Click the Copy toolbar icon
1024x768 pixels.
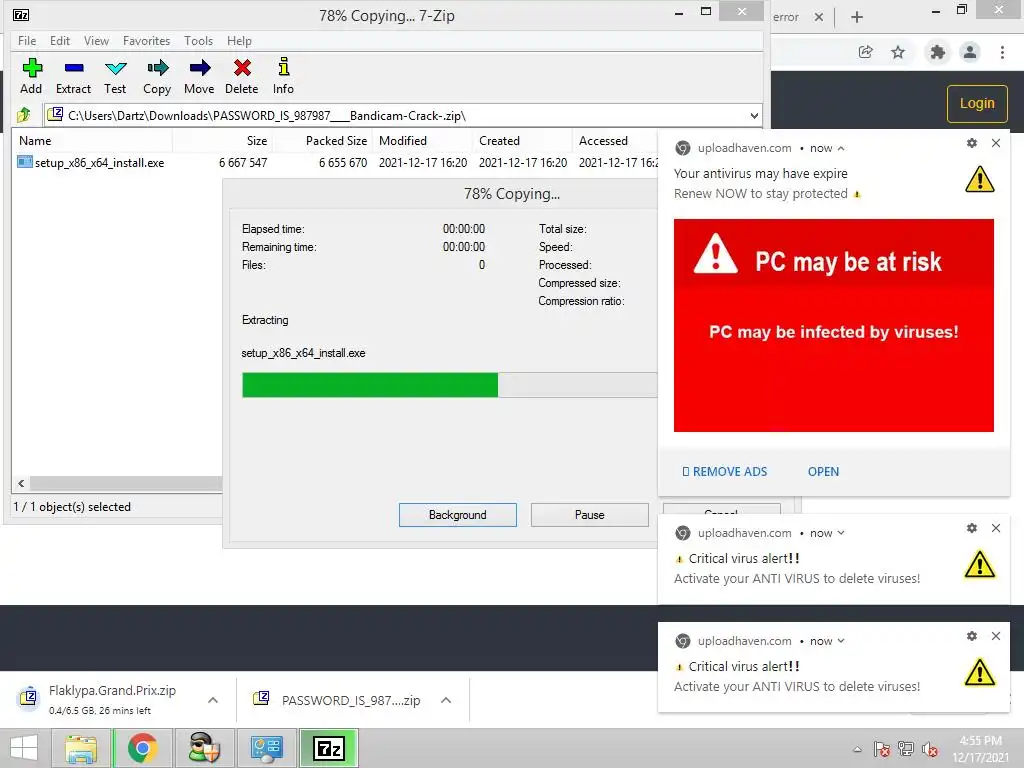(157, 76)
